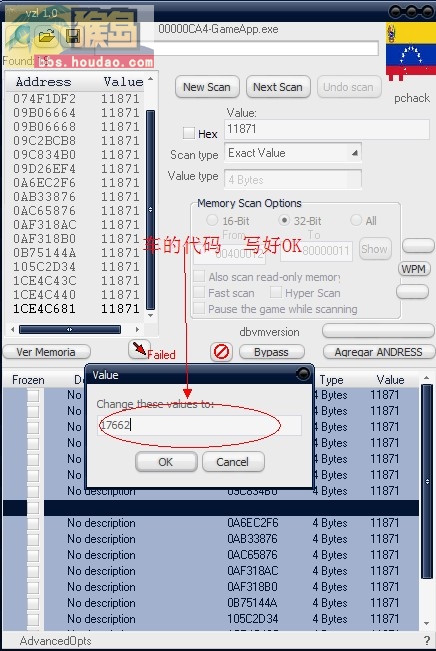The image size is (436, 651).
Task: Click the blank button above WPM
Action: click(x=419, y=245)
